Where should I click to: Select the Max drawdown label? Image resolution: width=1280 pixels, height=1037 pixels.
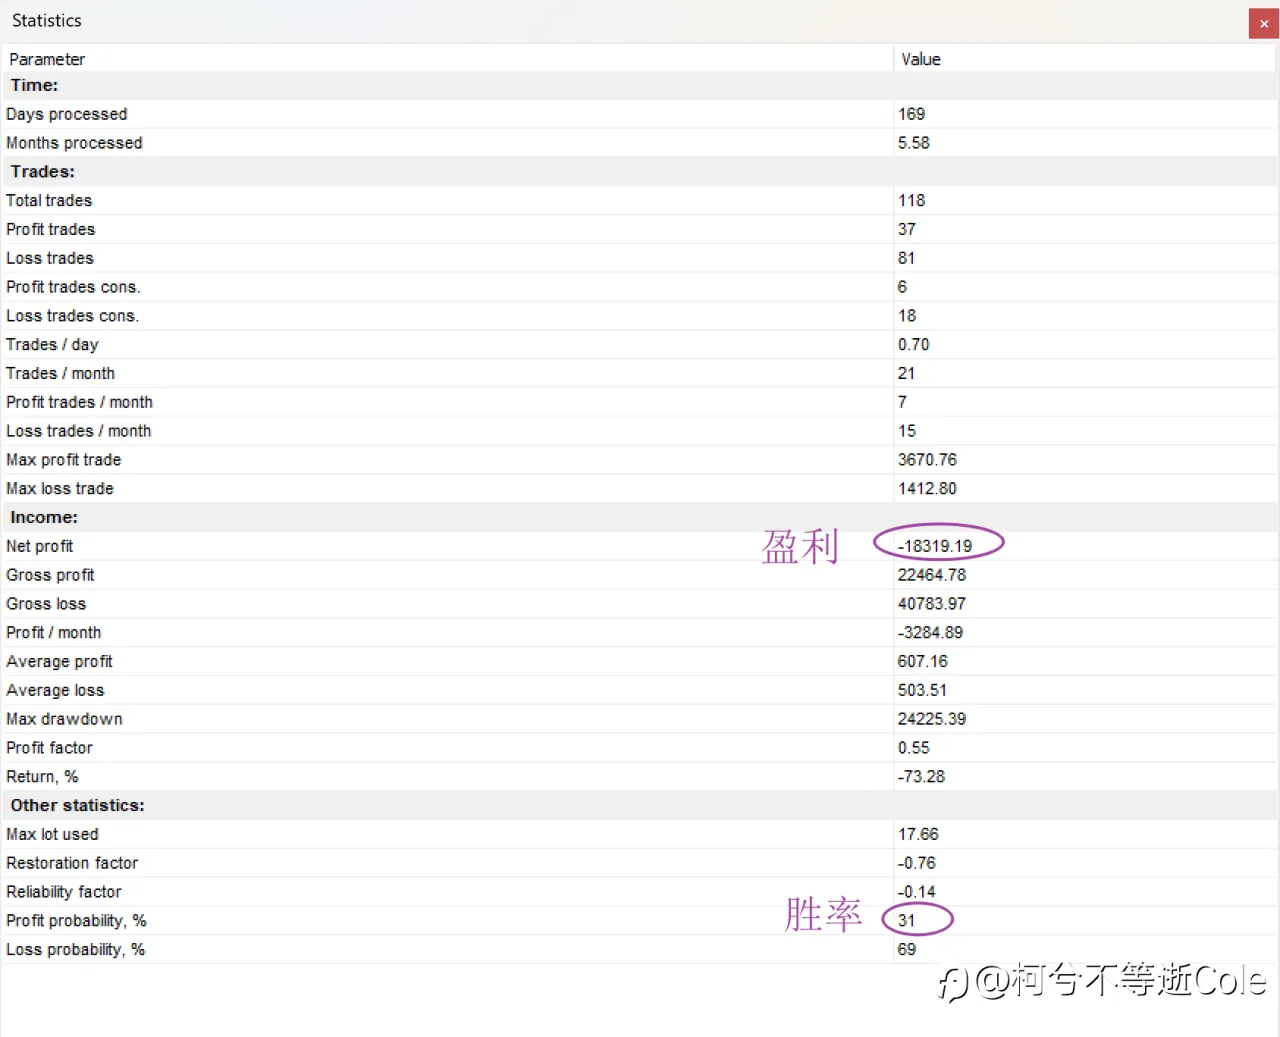(64, 719)
